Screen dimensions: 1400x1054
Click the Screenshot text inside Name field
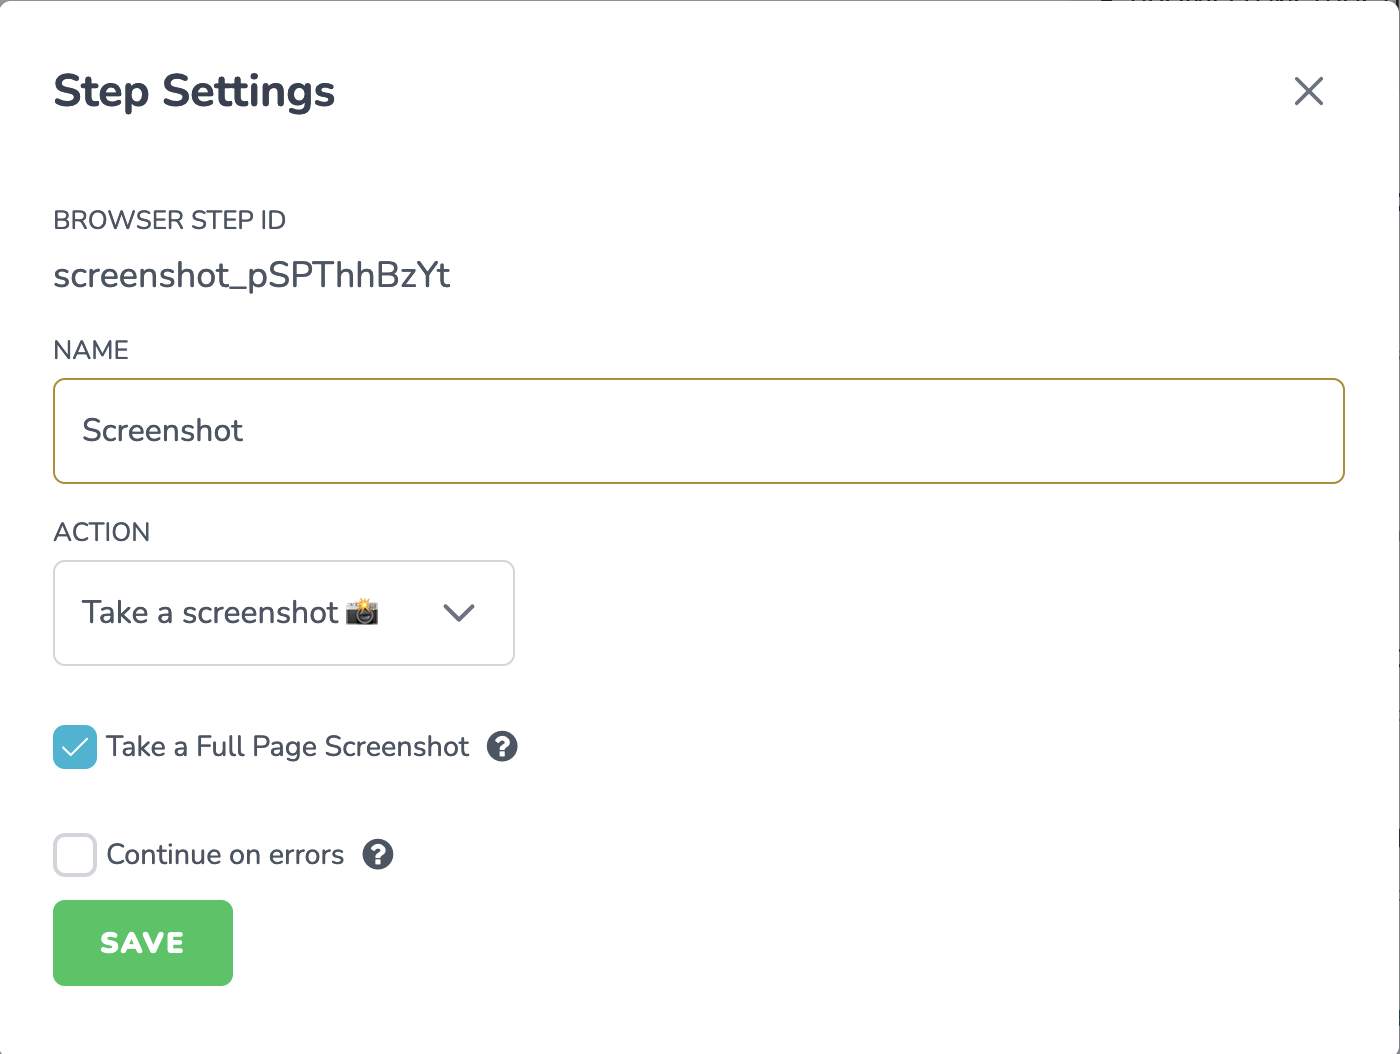point(163,431)
